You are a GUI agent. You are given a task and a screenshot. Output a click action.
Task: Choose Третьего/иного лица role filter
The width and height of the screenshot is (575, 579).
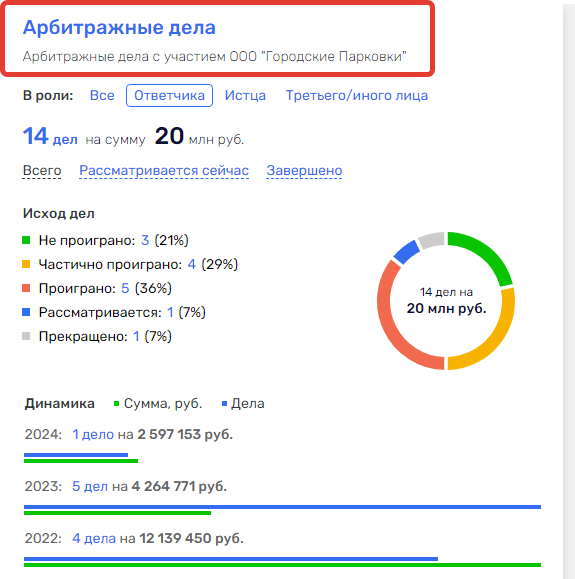coord(357,95)
